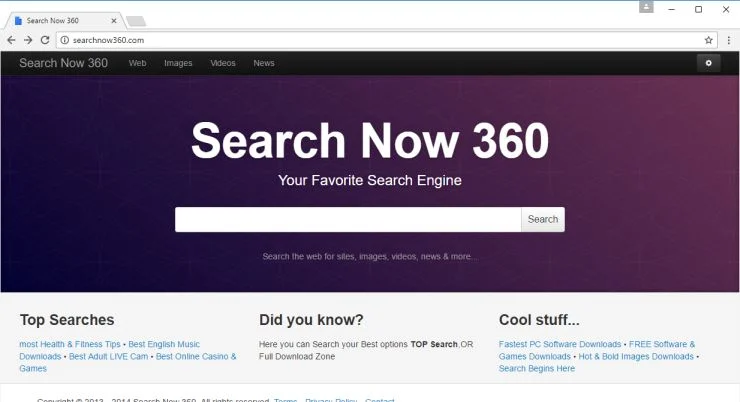This screenshot has height=402, width=740.
Task: Go forward with the browser forward arrow
Action: 28,40
